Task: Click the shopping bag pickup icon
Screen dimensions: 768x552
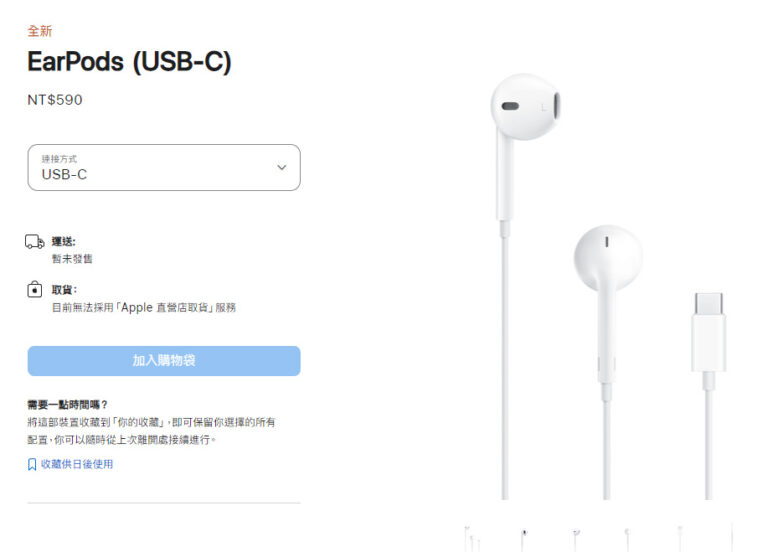Action: (34, 289)
